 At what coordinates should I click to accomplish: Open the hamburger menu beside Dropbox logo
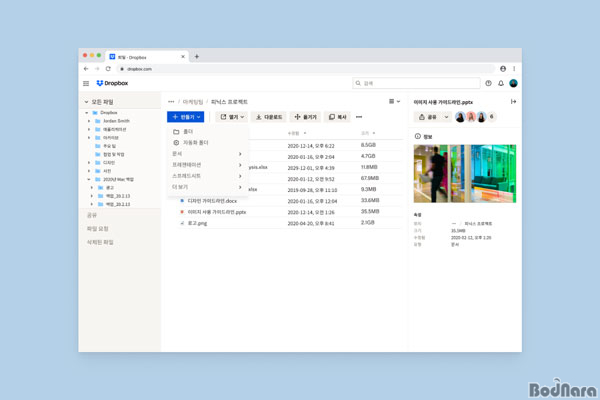(x=86, y=83)
